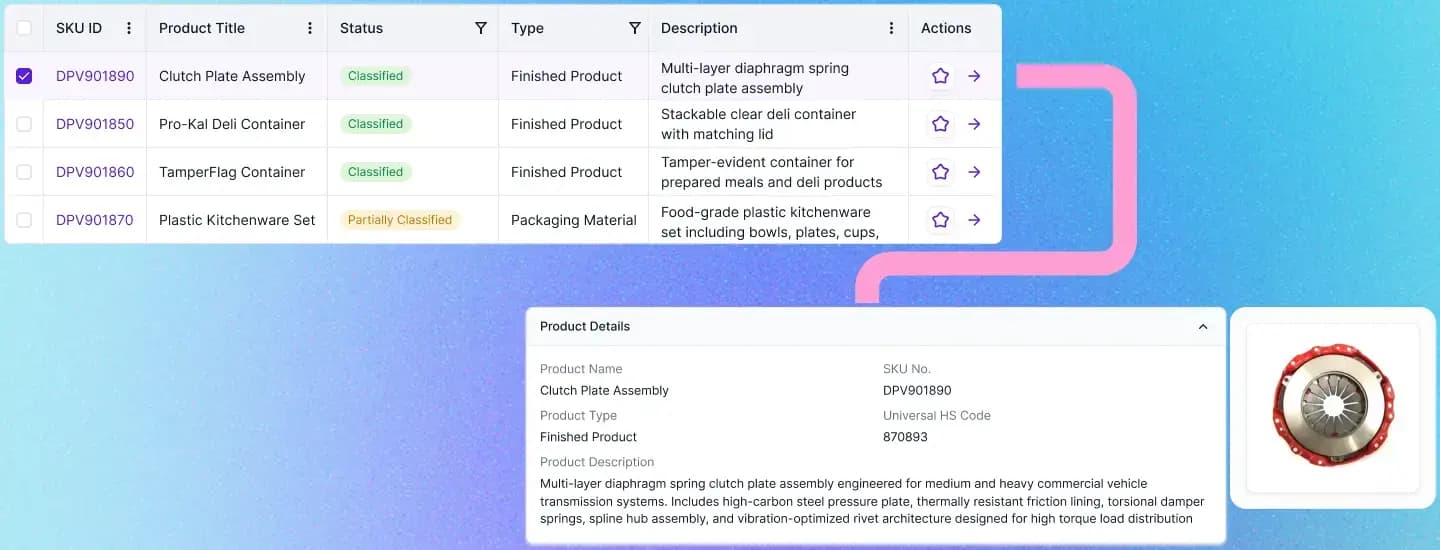Collapse the Product Details panel
This screenshot has height=550, width=1440.
[1203, 327]
